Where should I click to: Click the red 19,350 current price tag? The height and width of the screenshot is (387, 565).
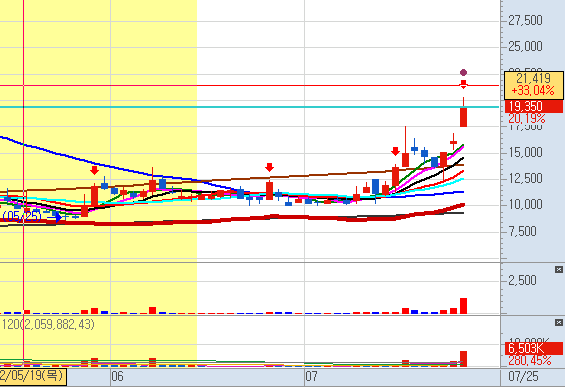pos(533,107)
